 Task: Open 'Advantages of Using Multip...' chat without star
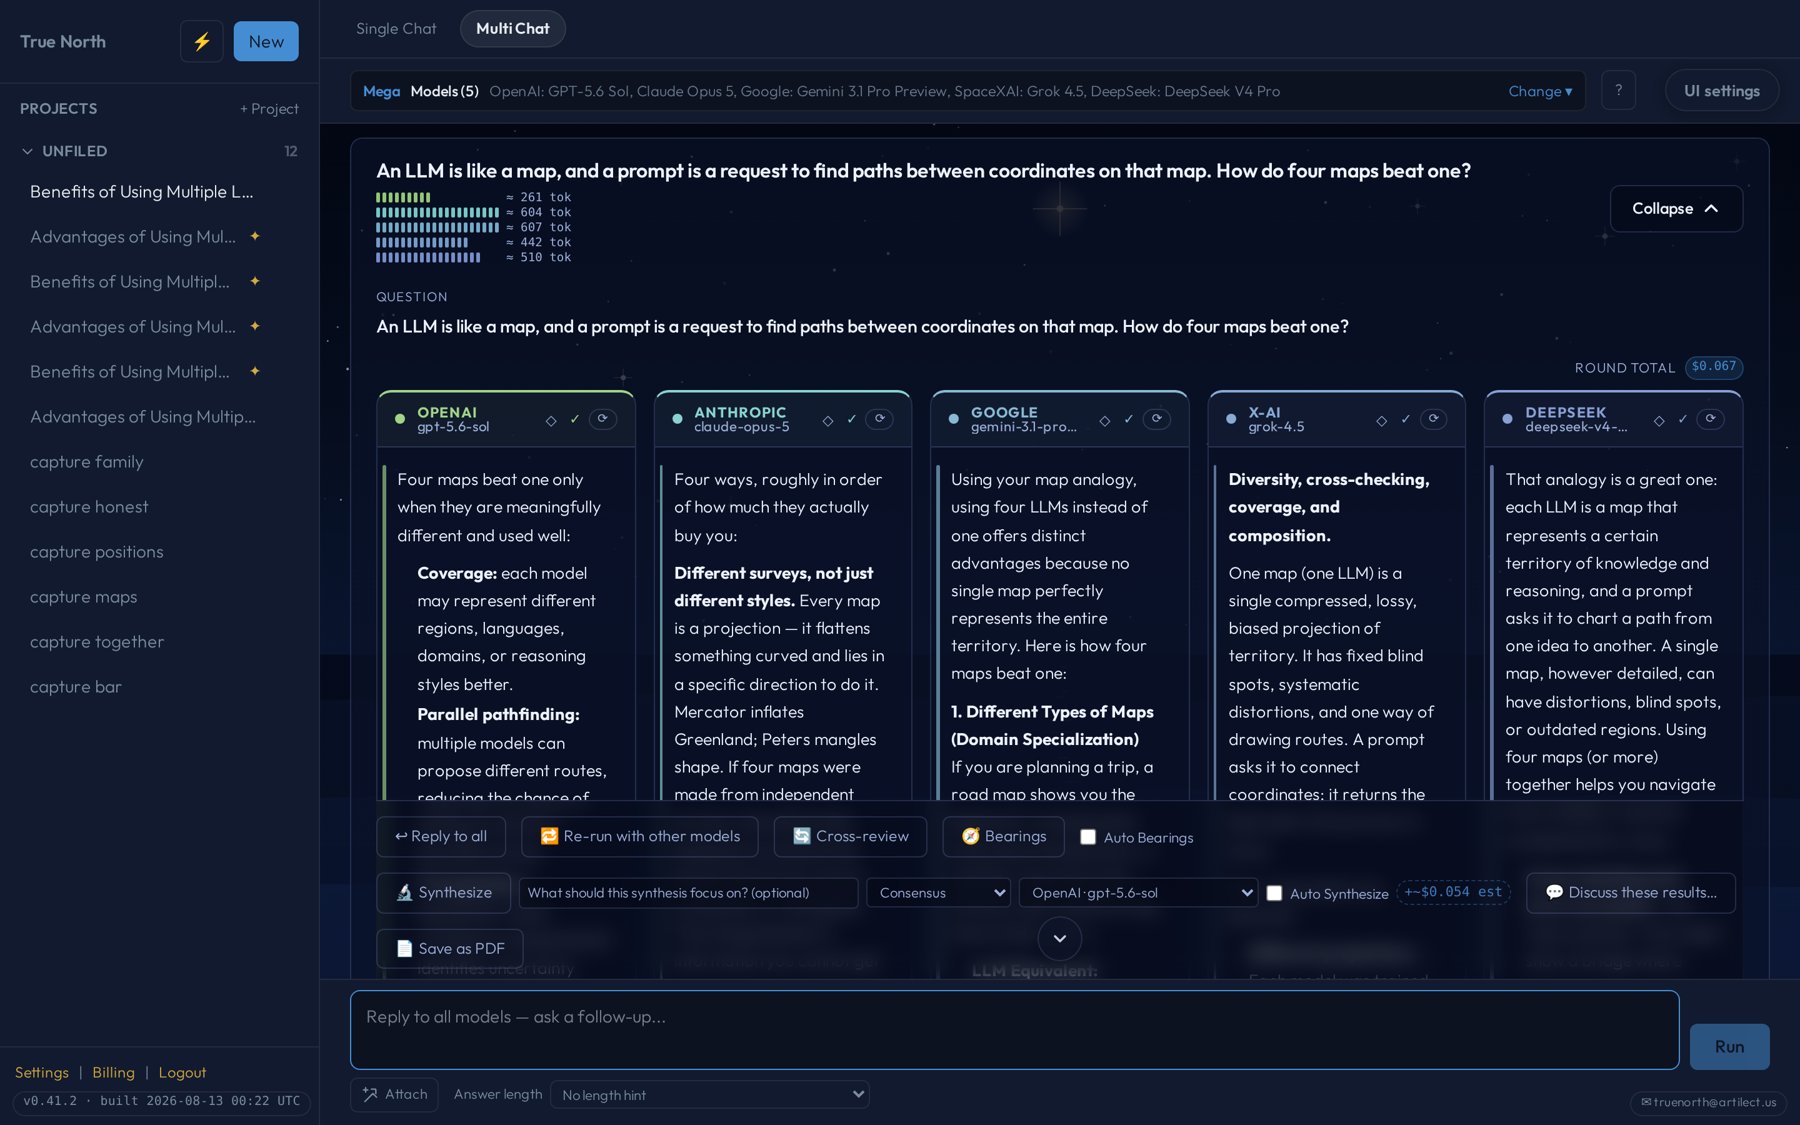(x=143, y=417)
